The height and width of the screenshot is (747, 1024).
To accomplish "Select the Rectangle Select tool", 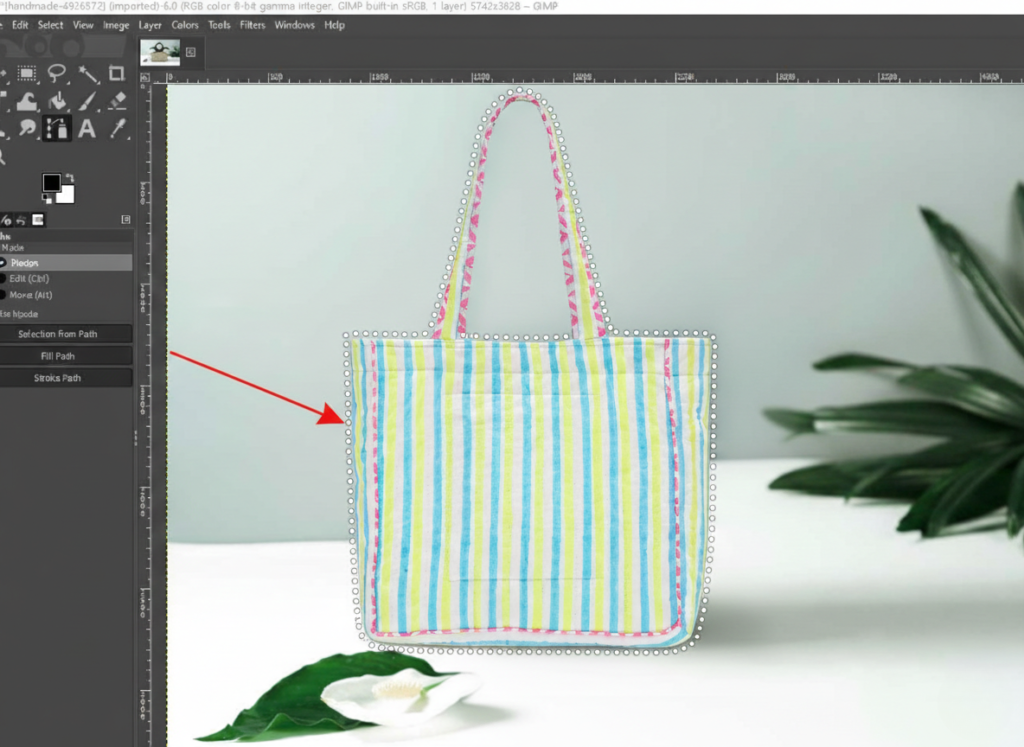I will (x=26, y=73).
